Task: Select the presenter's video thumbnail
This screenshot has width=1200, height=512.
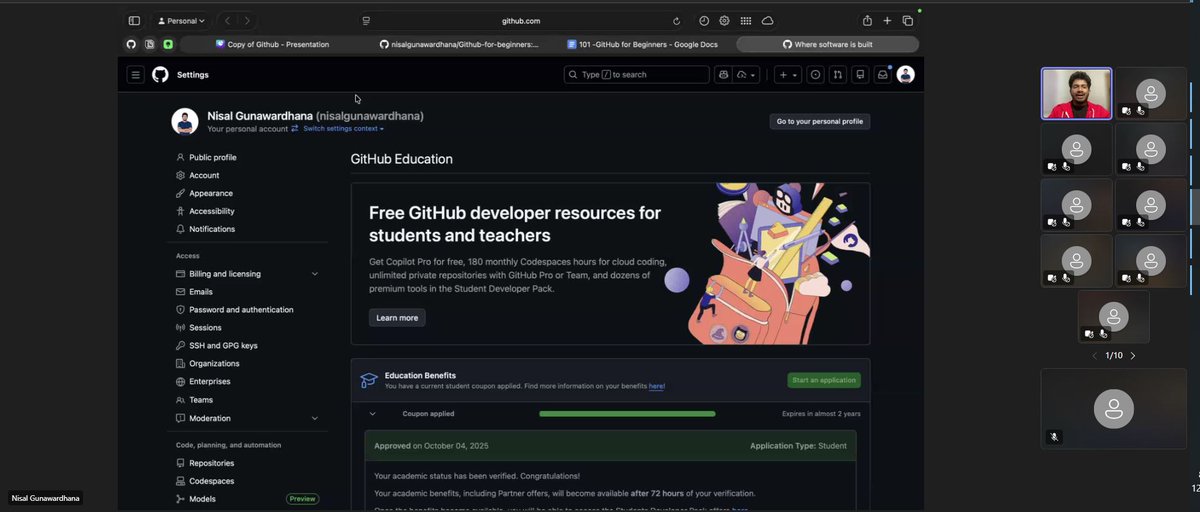Action: 1076,94
